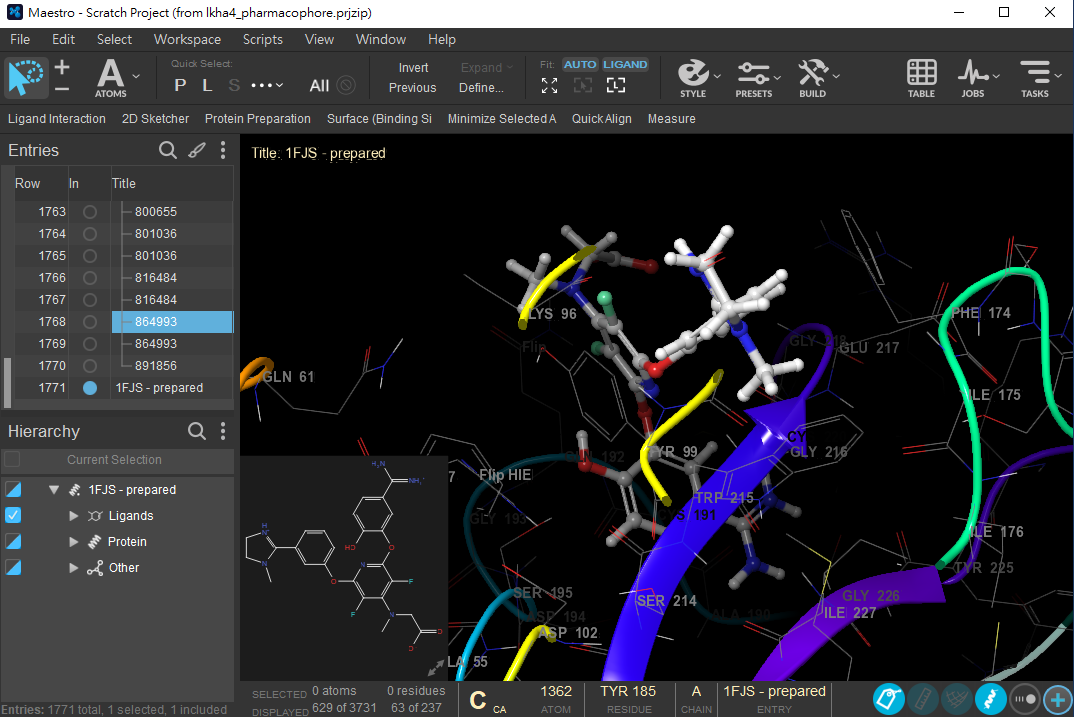Open the Workspace menu
The image size is (1074, 717).
pyautogui.click(x=187, y=39)
